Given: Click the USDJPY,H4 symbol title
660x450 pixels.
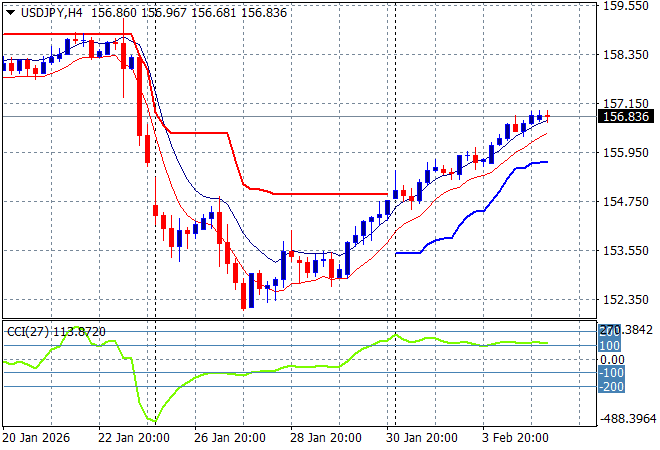Looking at the screenshot, I should [52, 13].
